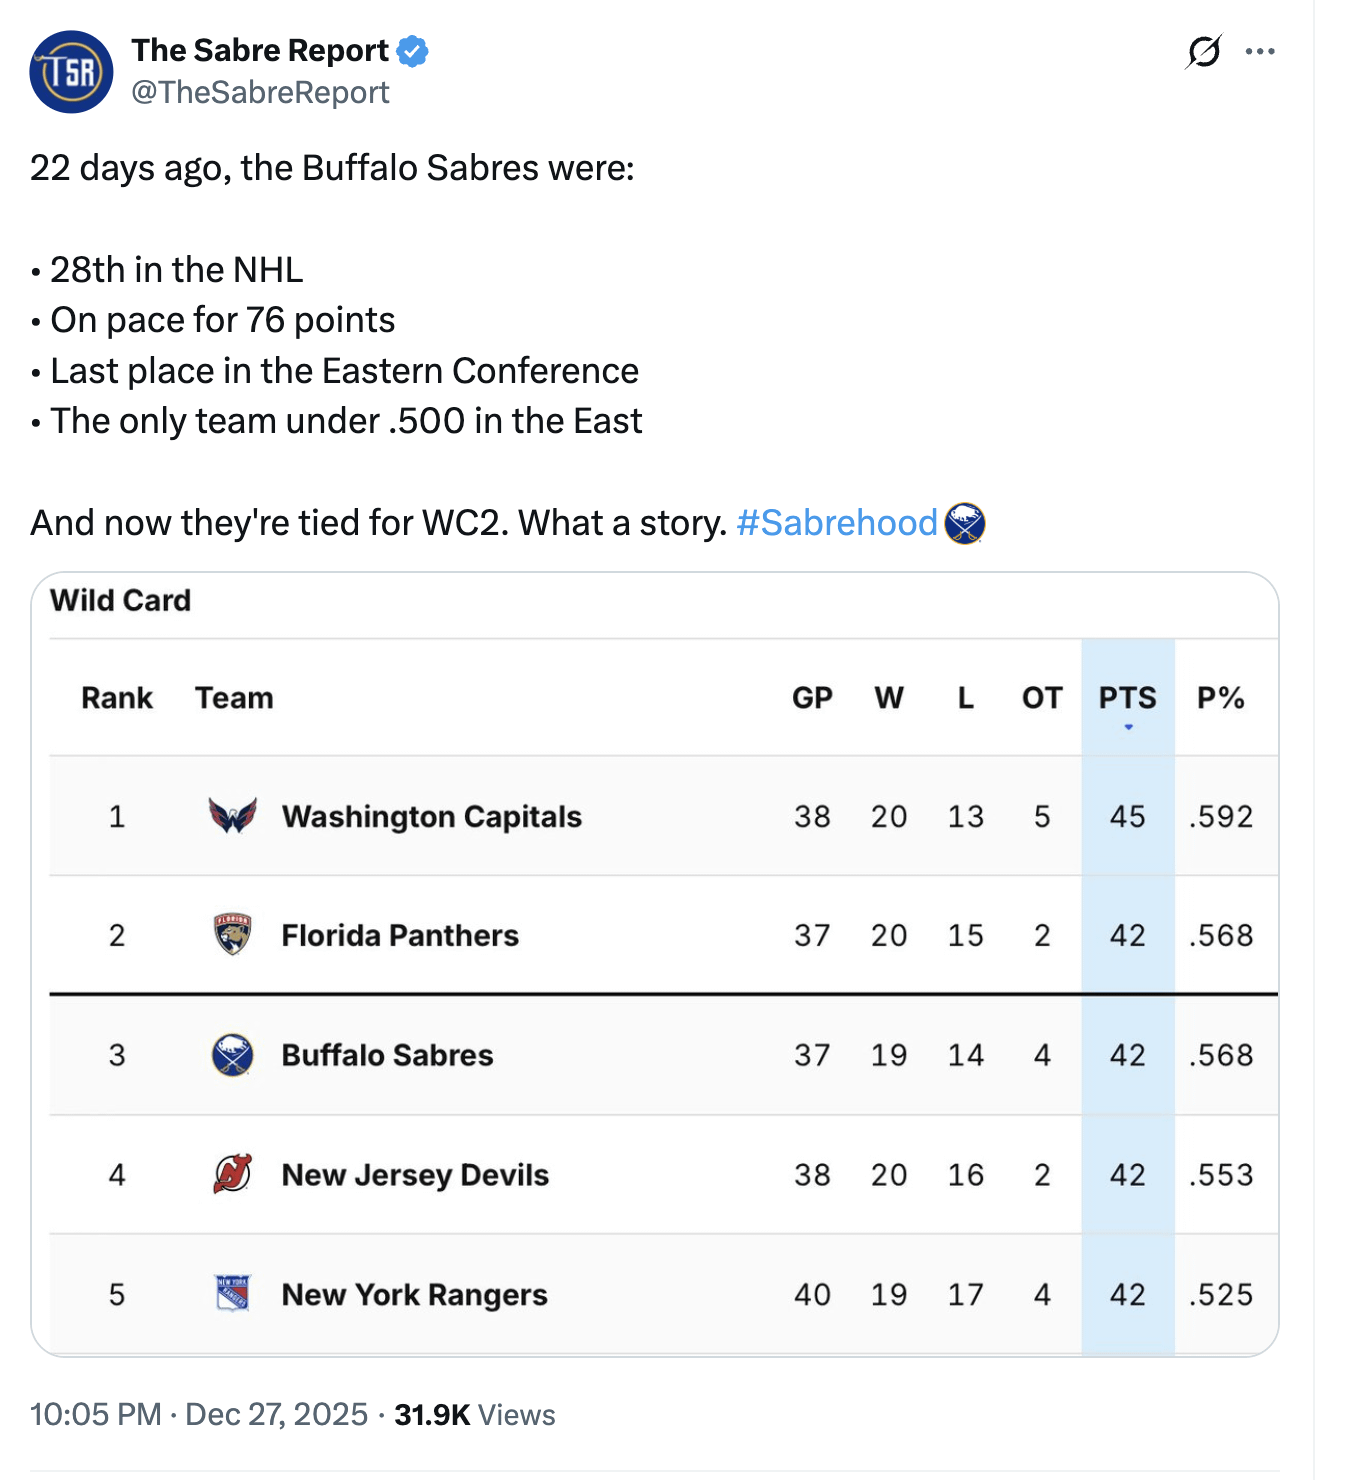The width and height of the screenshot is (1368, 1480).
Task: Click the 31.9K Views count
Action: point(474,1414)
